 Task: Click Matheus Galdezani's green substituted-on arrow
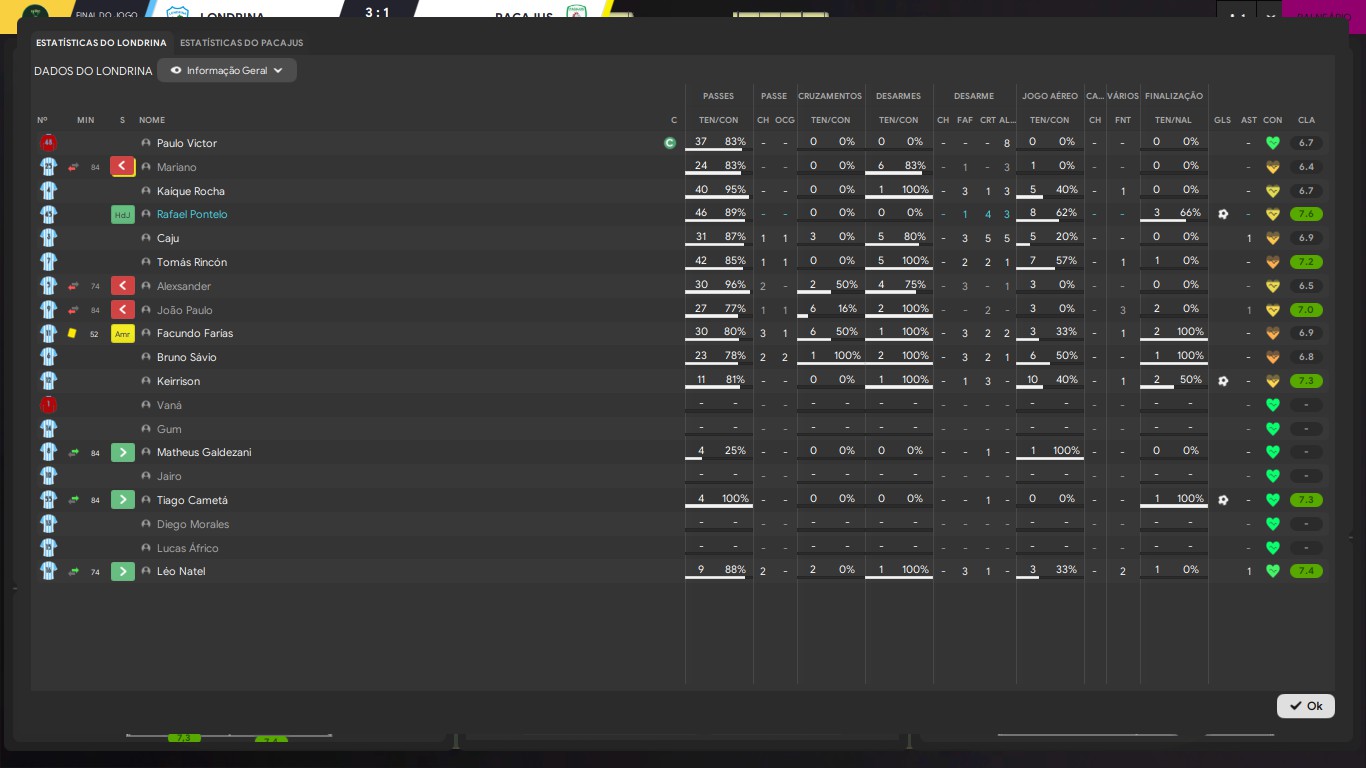coord(123,452)
